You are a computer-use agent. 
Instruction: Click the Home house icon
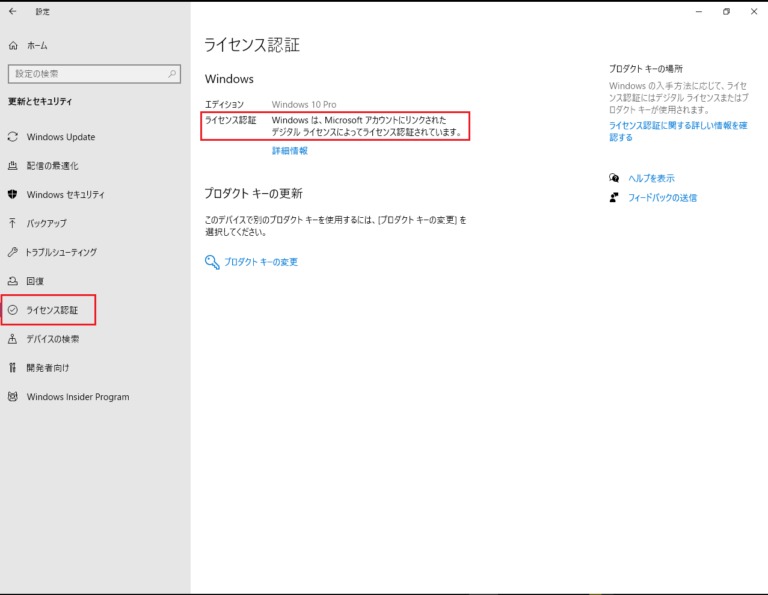point(13,46)
